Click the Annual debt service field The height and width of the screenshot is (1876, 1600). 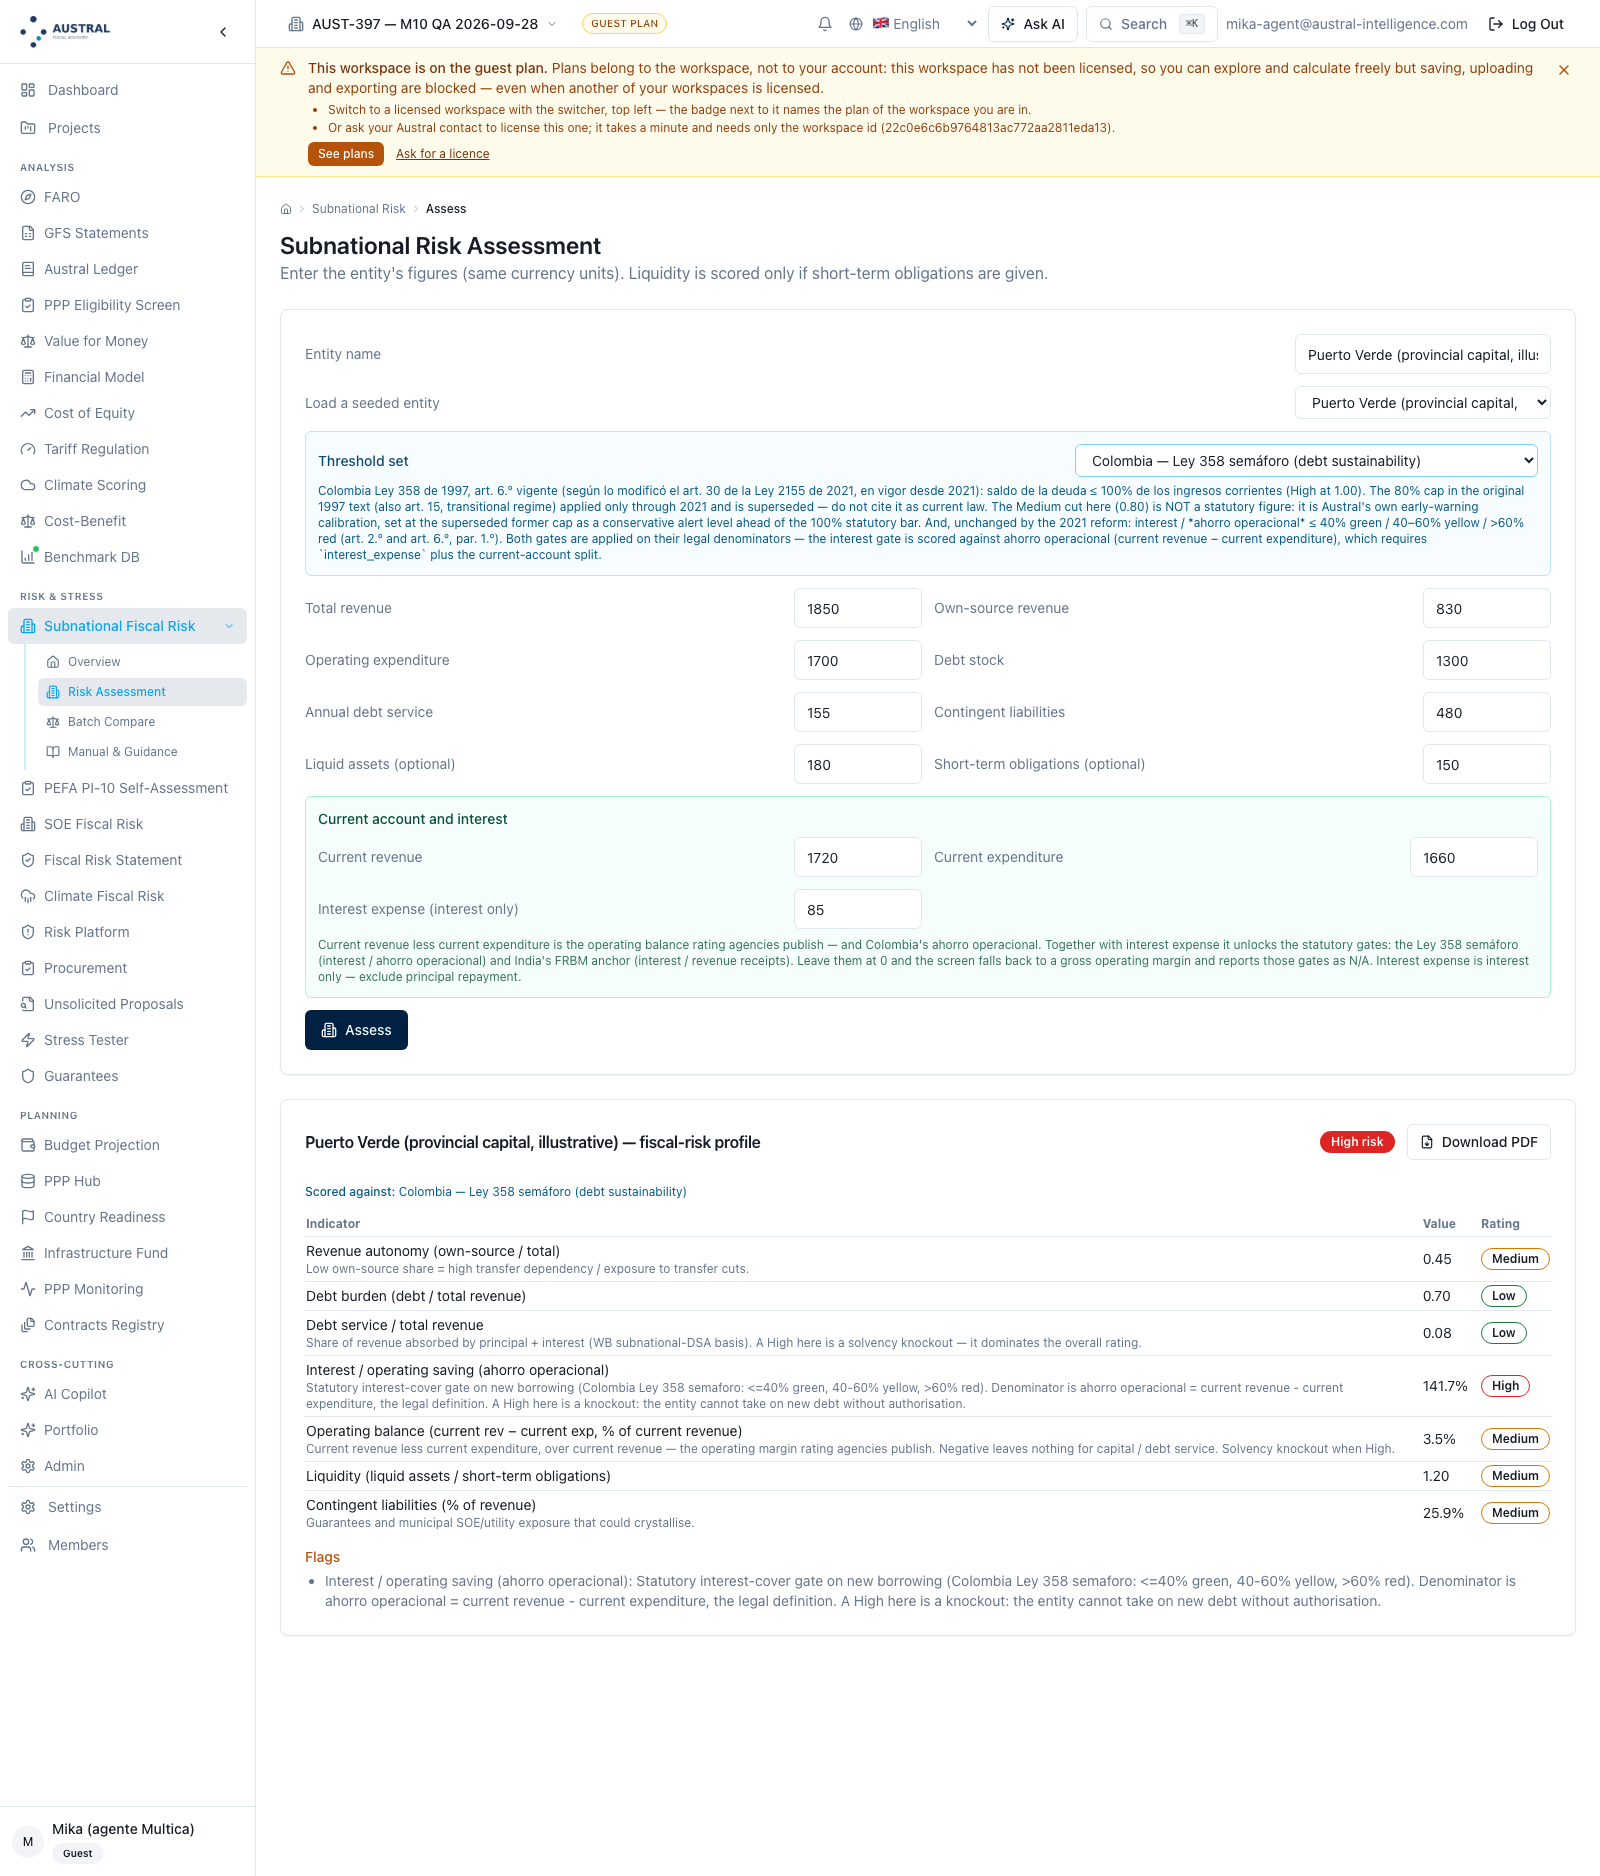857,712
